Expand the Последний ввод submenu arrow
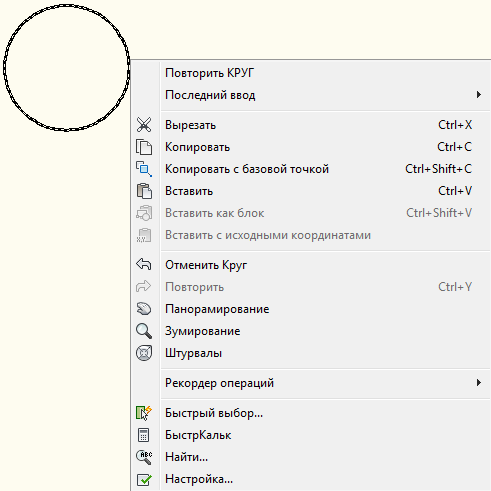The image size is (491, 491). (479, 95)
